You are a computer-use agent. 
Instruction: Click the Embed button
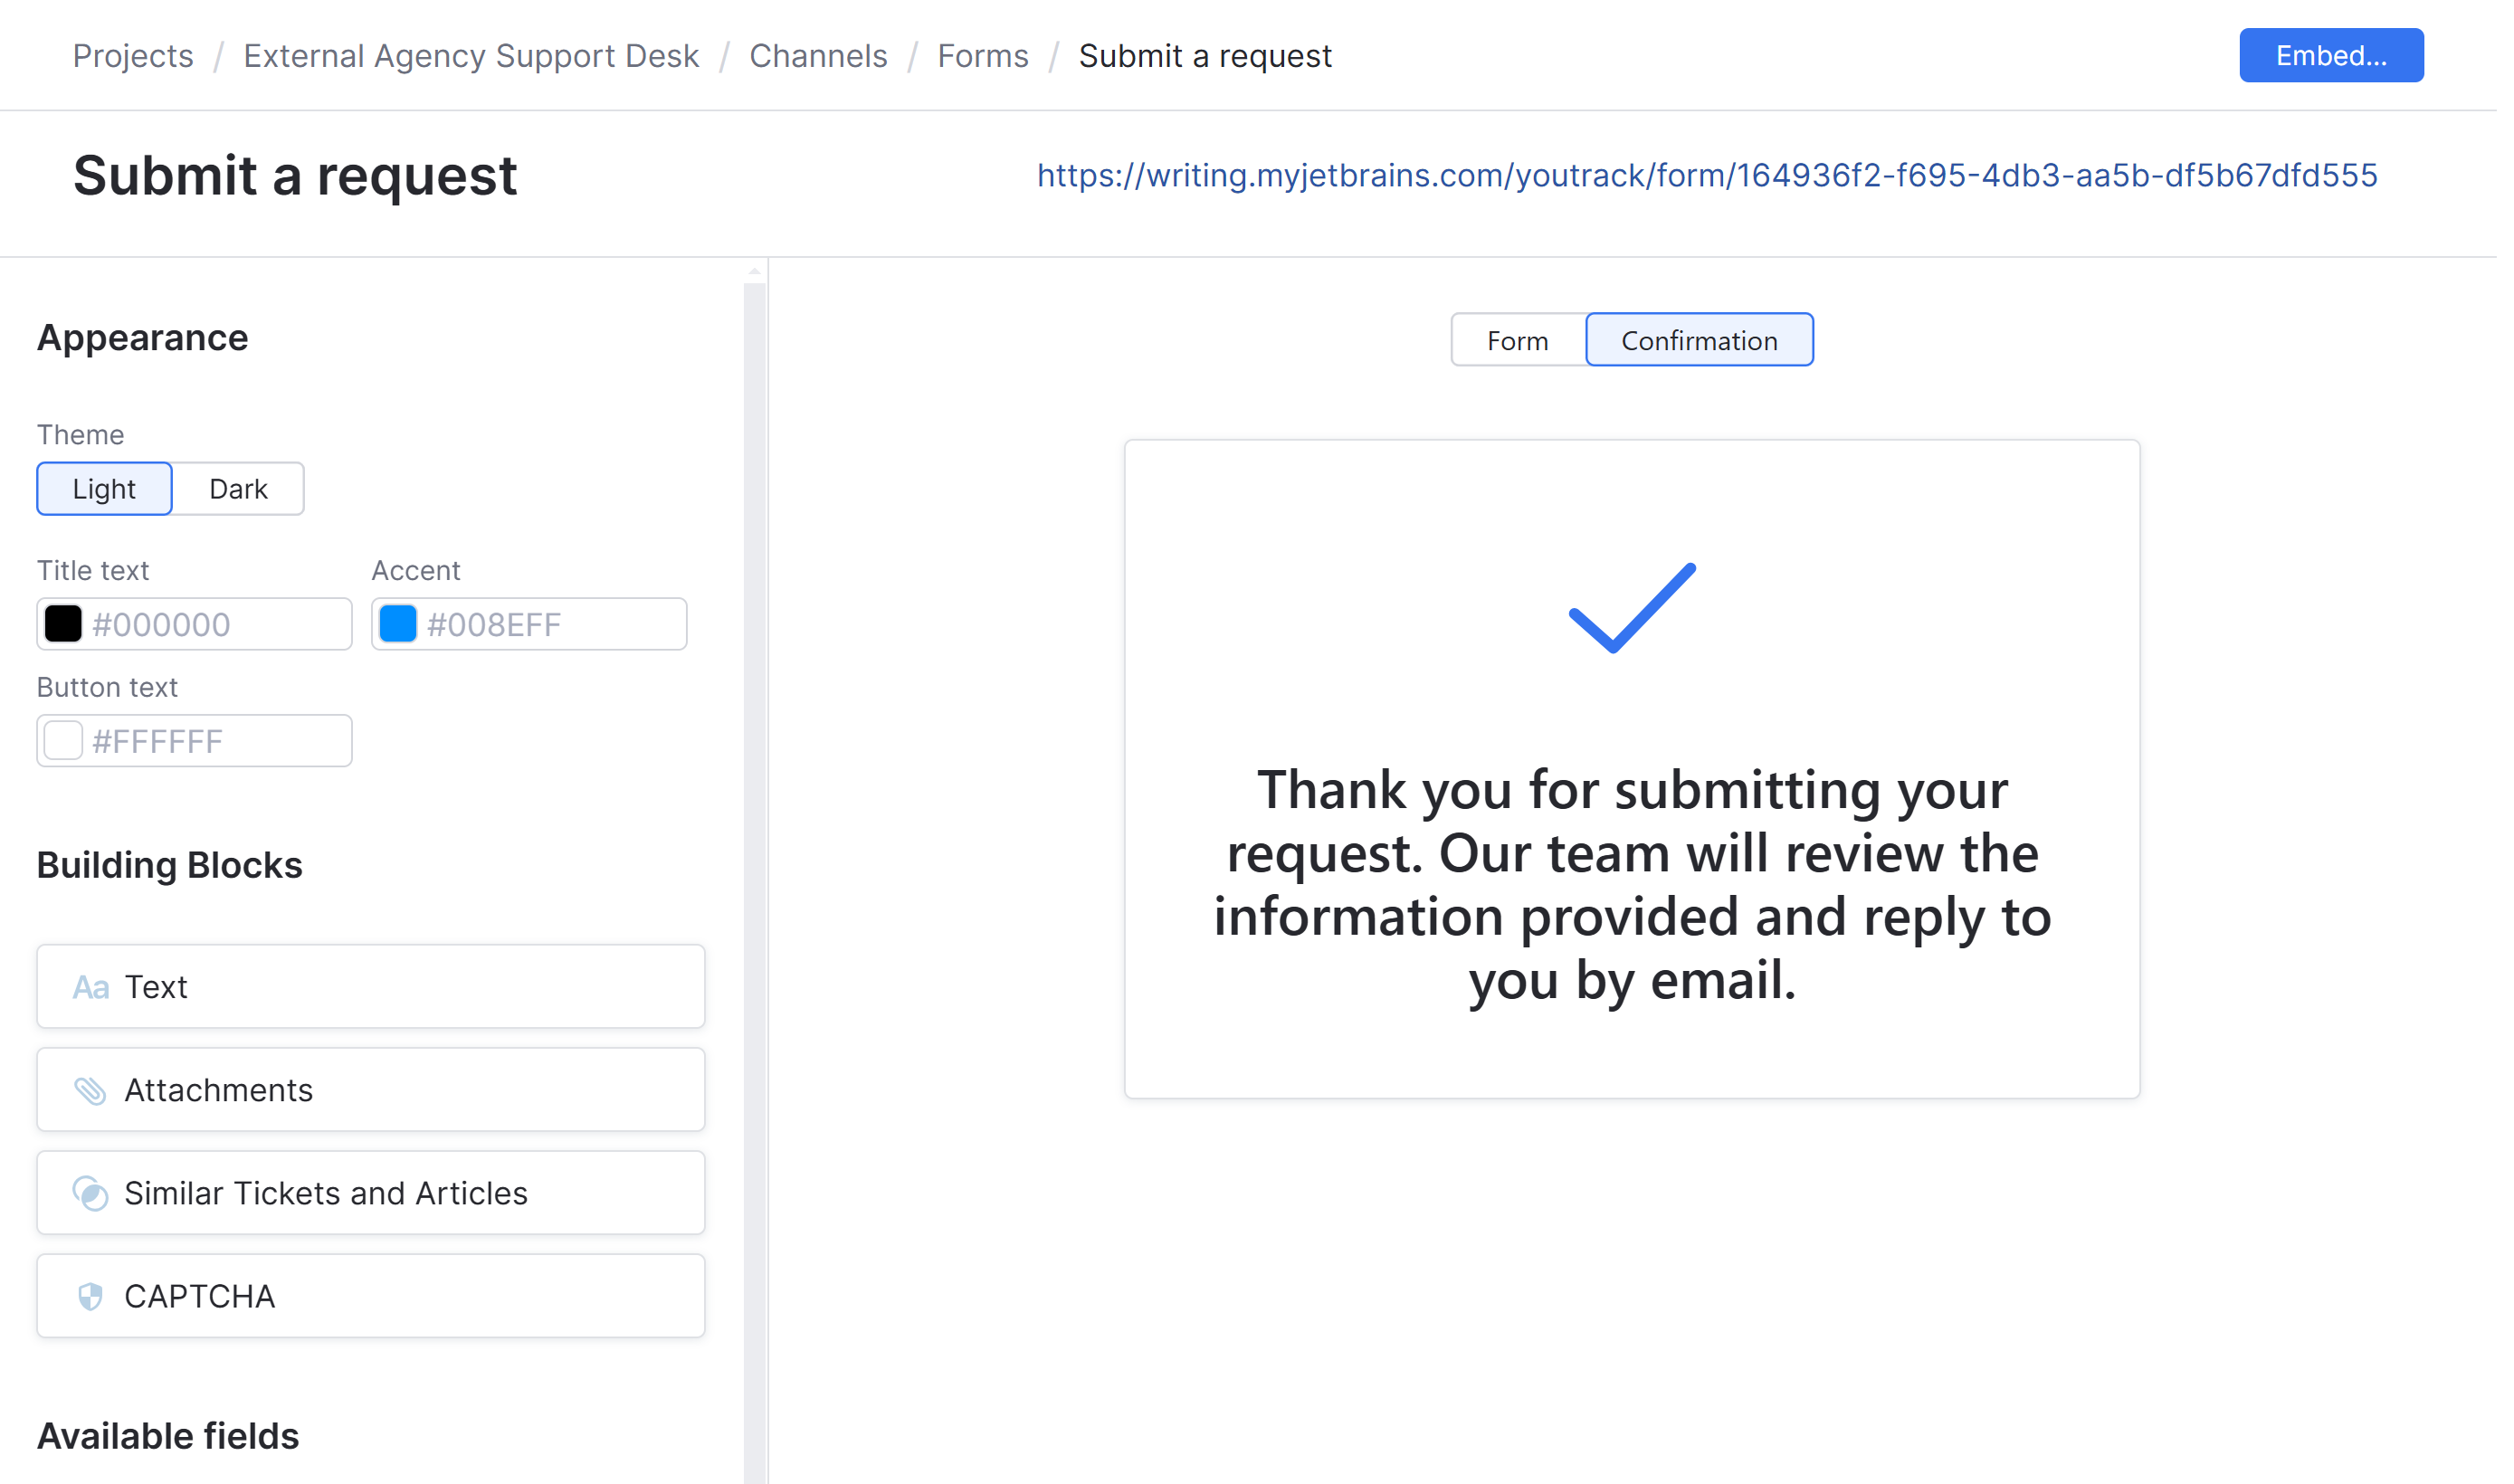[2331, 55]
